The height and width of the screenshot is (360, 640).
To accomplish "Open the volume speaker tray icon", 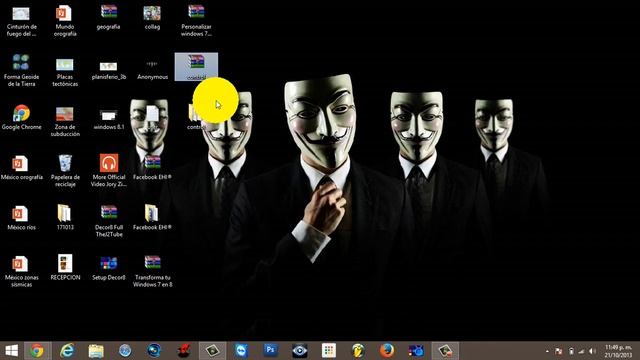I will [x=593, y=351].
